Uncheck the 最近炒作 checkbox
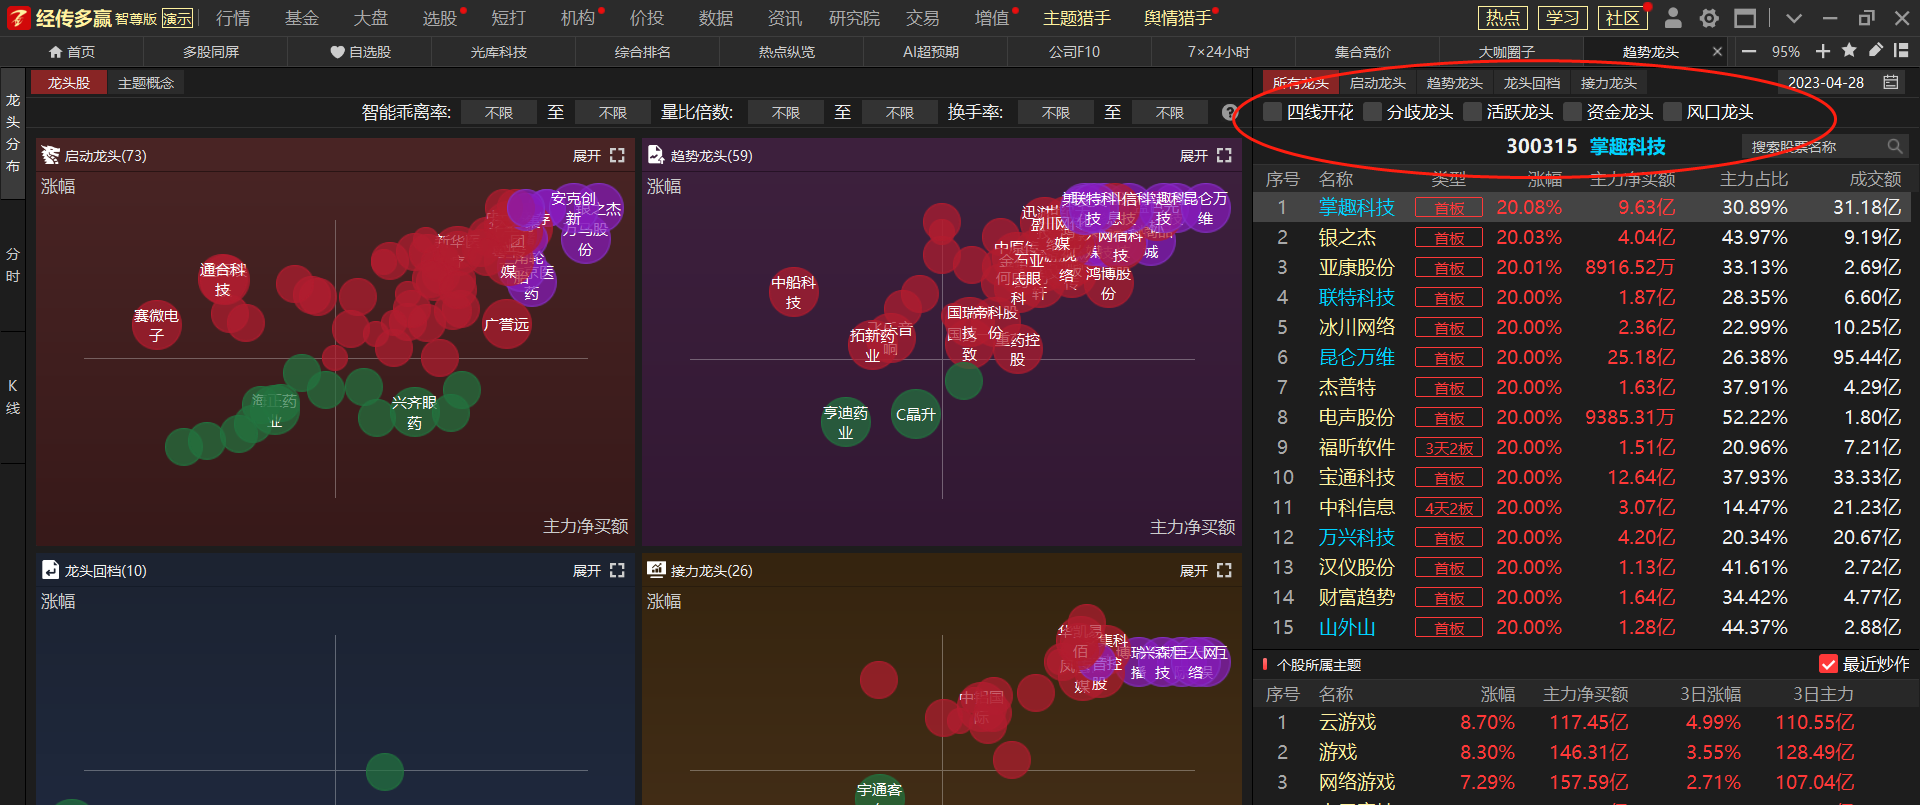1920x805 pixels. (1828, 664)
